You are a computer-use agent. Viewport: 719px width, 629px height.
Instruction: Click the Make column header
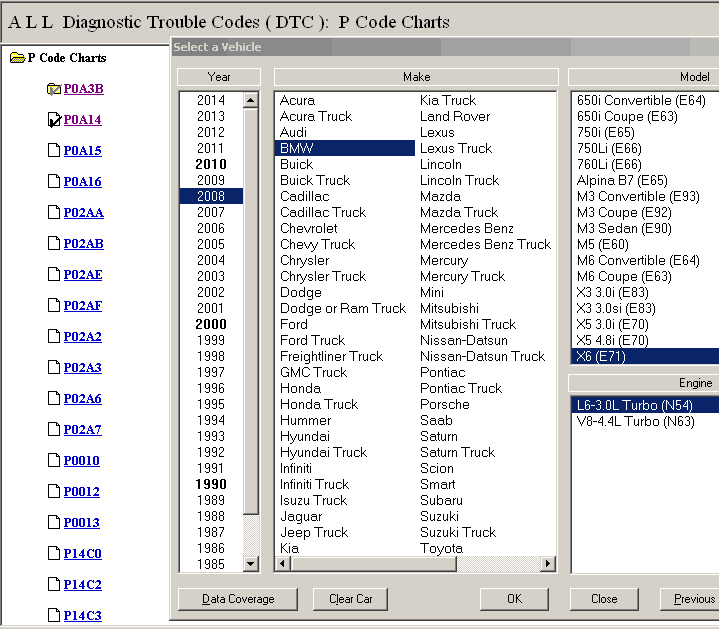(x=416, y=77)
